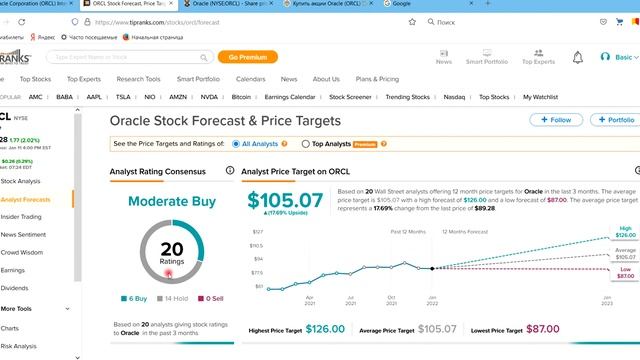
Task: Expand the Basic account dropdown
Action: coord(619,57)
